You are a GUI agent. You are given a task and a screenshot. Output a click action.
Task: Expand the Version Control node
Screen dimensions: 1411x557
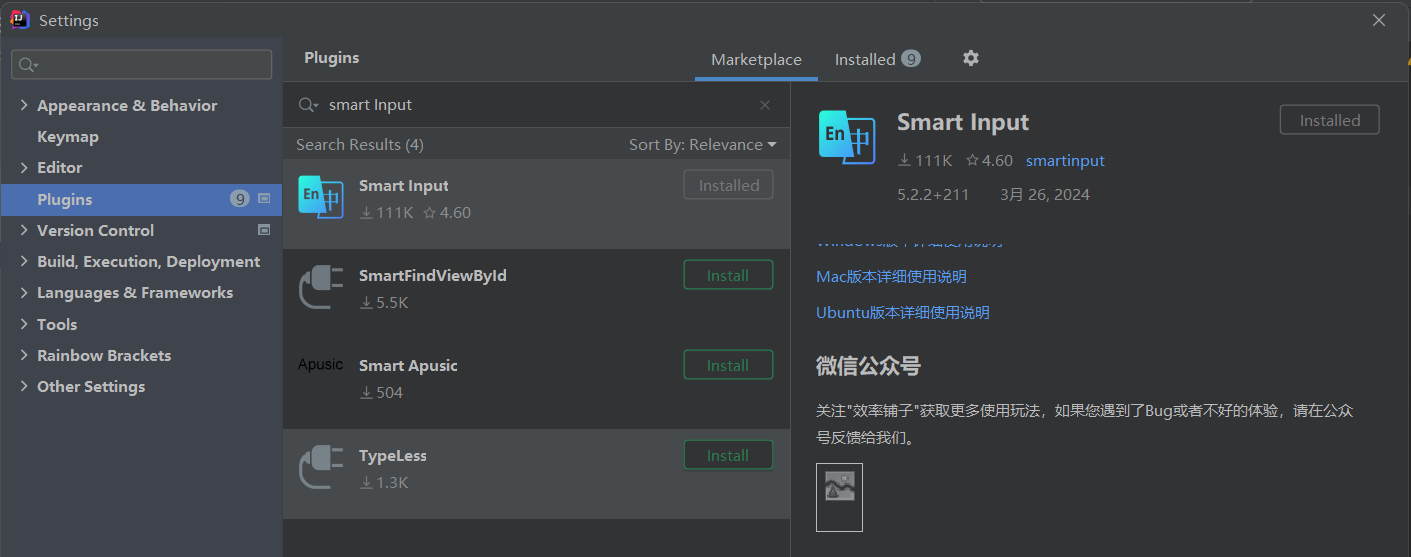24,230
